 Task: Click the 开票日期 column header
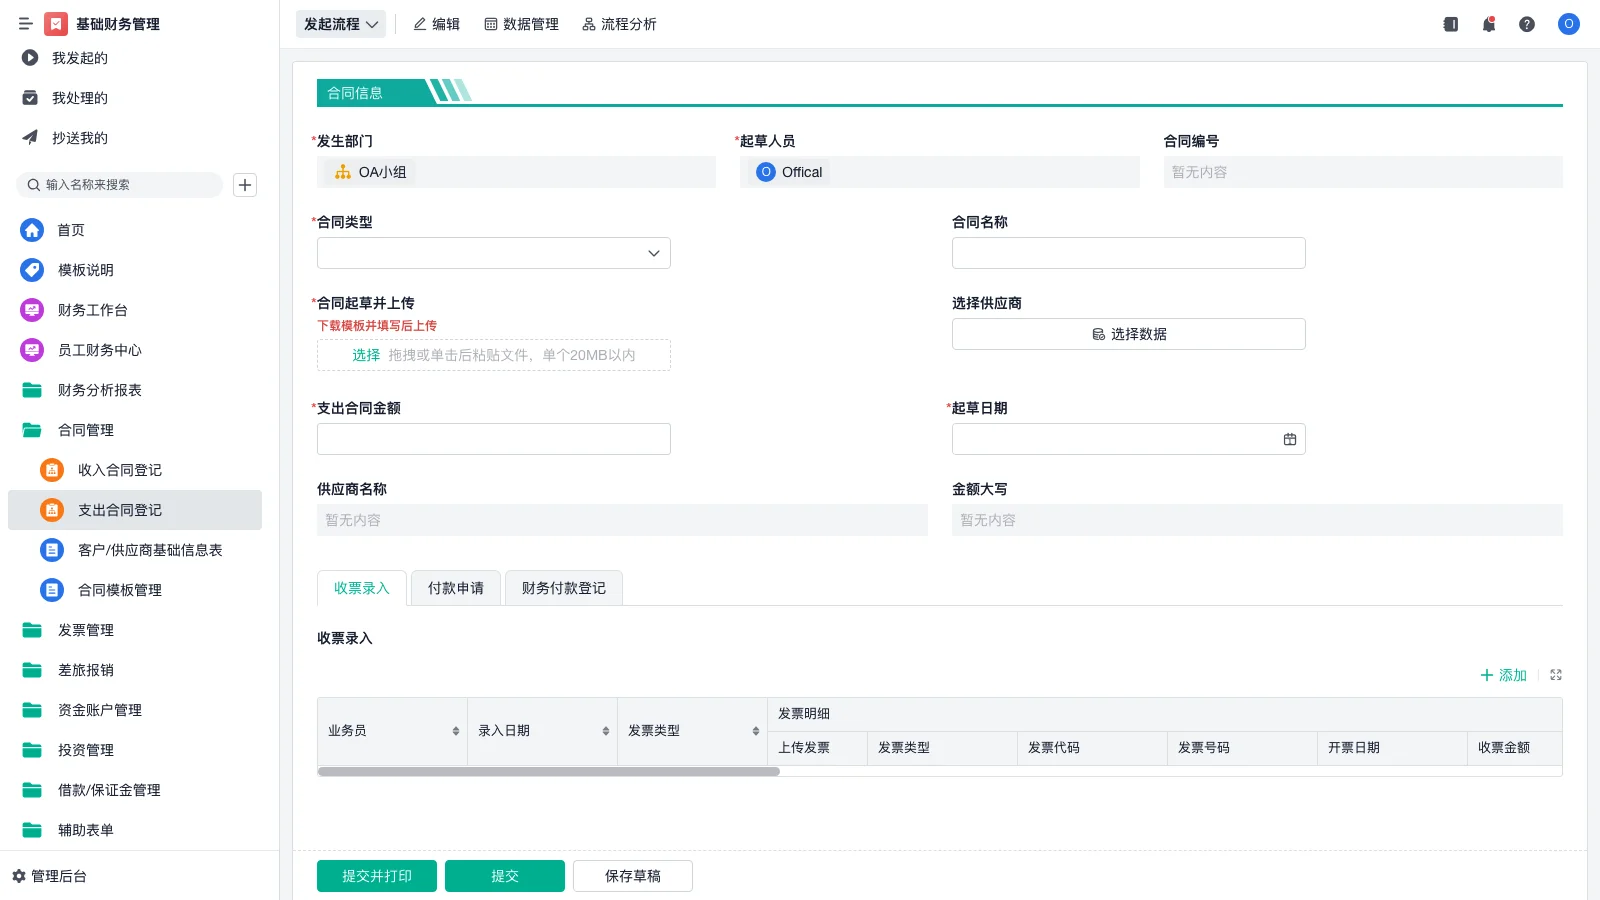pos(1392,748)
